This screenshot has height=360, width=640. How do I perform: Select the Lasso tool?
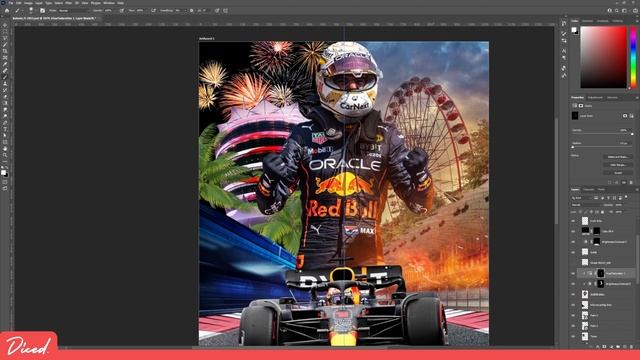pyautogui.click(x=5, y=38)
